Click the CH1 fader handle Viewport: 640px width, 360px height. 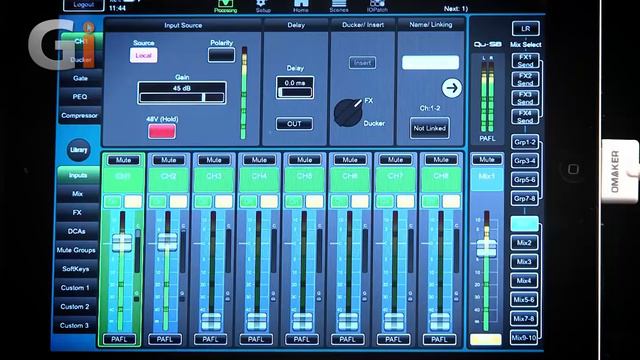[122, 242]
